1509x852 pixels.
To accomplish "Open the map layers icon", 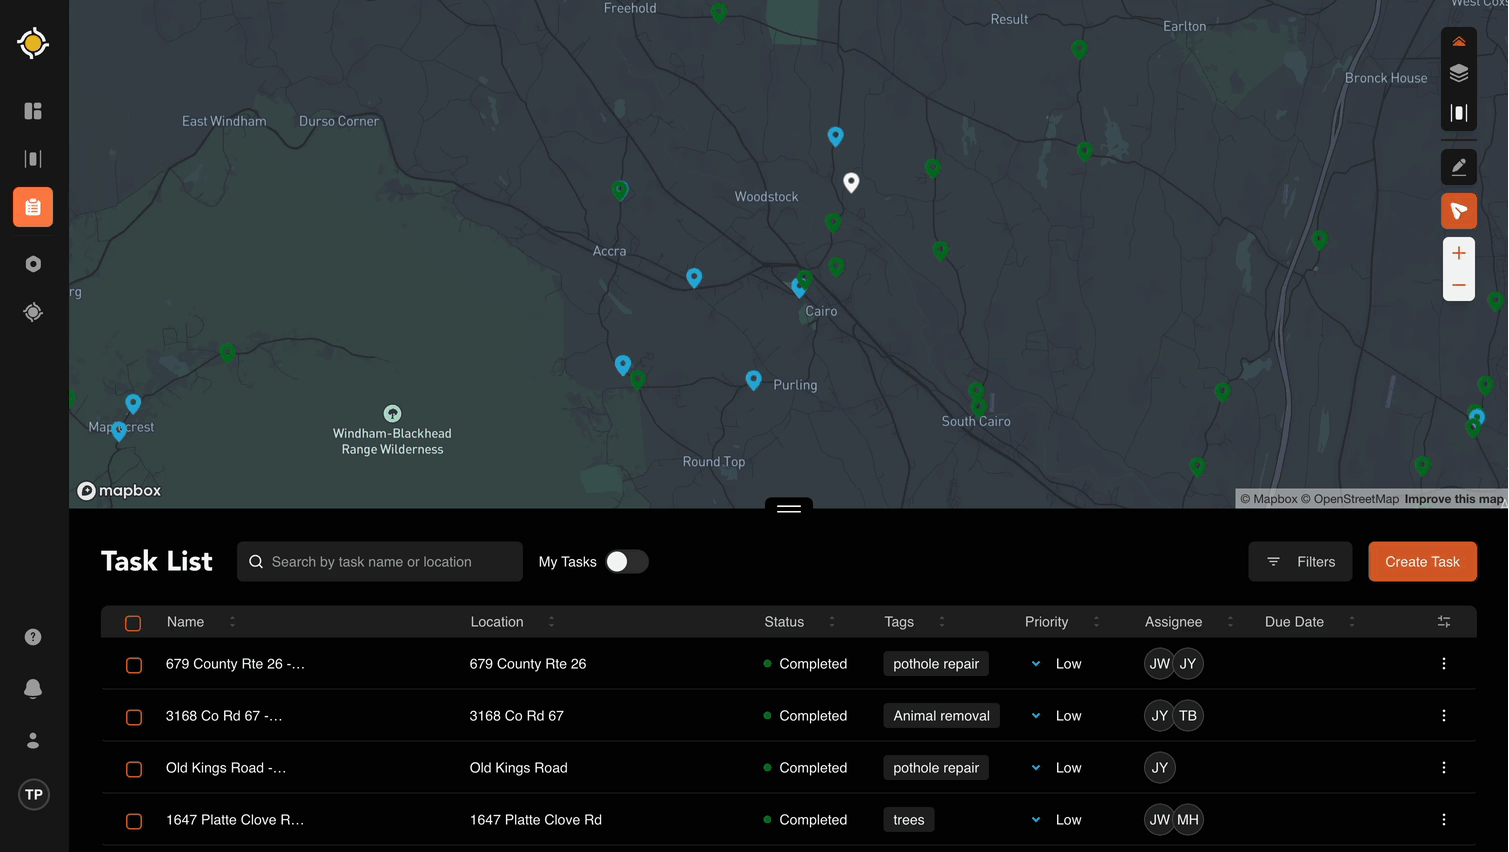I will [x=1458, y=74].
